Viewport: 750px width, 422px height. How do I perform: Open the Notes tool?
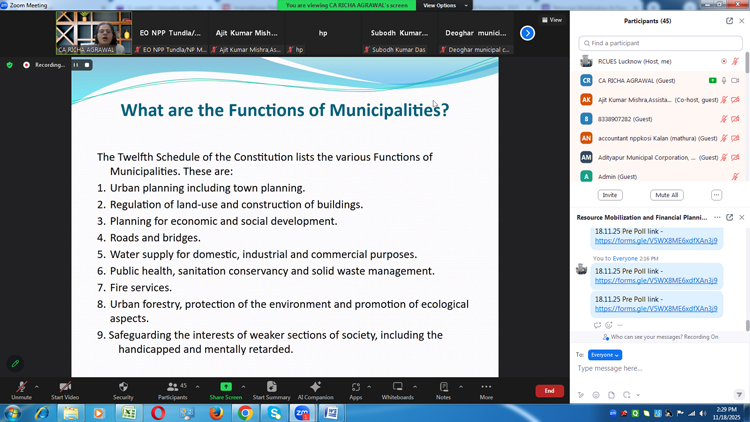443,389
